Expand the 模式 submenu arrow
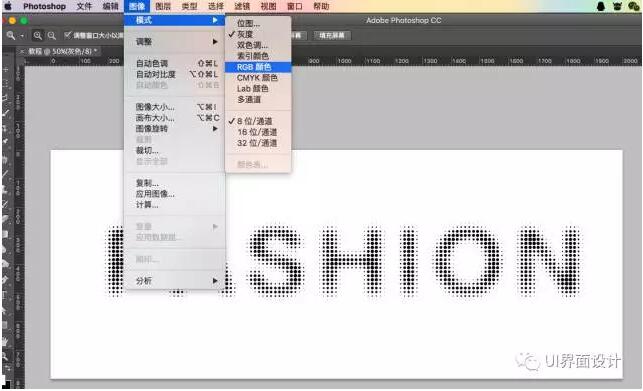 click(215, 20)
